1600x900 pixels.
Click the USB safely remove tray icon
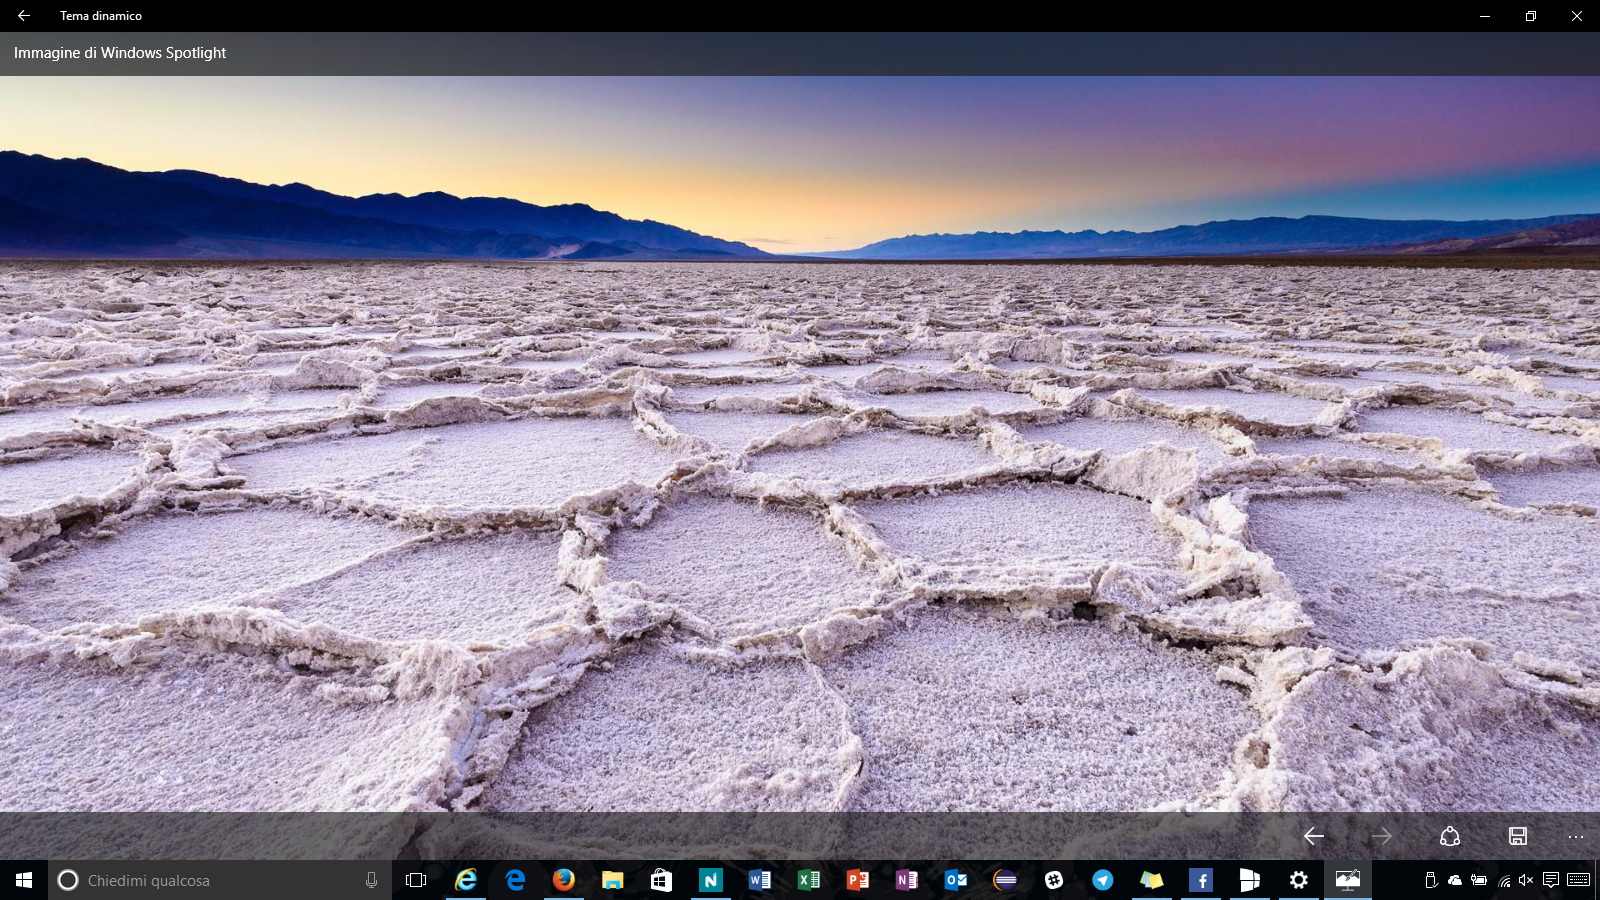click(x=1431, y=880)
